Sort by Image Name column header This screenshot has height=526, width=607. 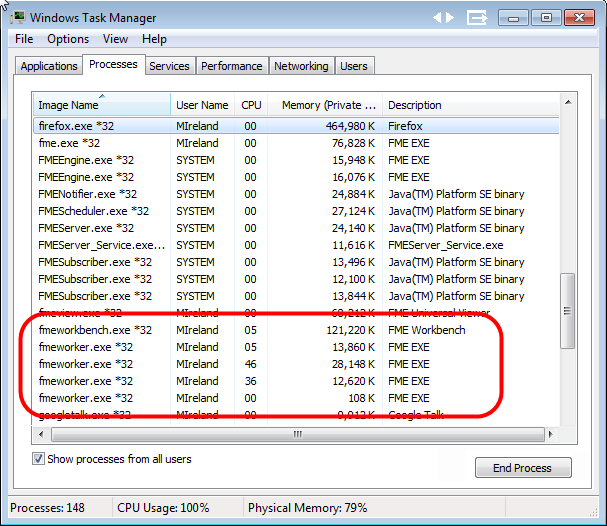point(101,105)
